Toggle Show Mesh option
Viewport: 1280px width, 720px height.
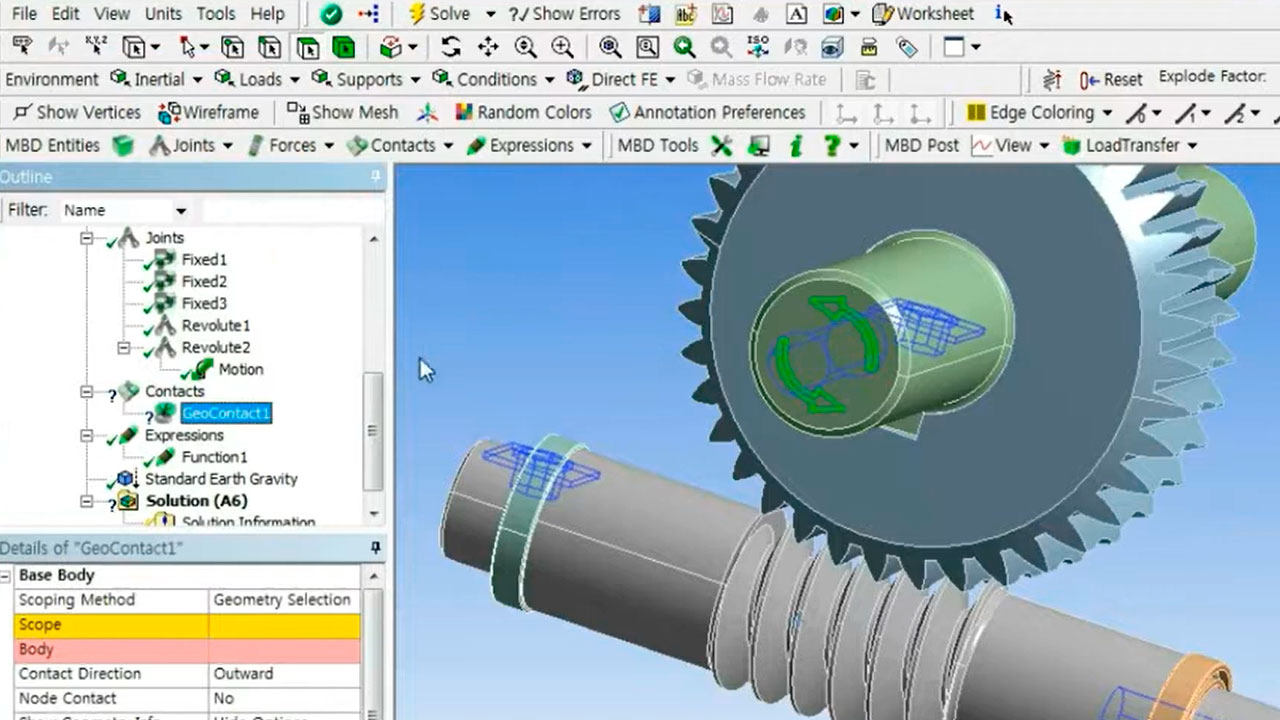(342, 113)
